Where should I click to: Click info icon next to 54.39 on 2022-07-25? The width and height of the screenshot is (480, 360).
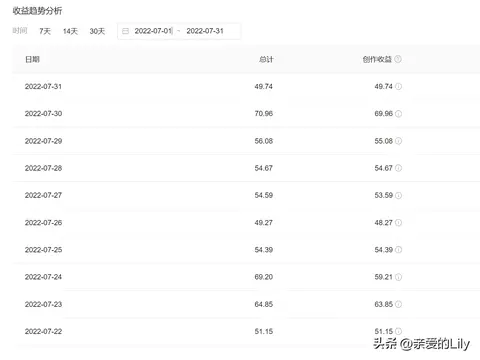pyautogui.click(x=398, y=250)
